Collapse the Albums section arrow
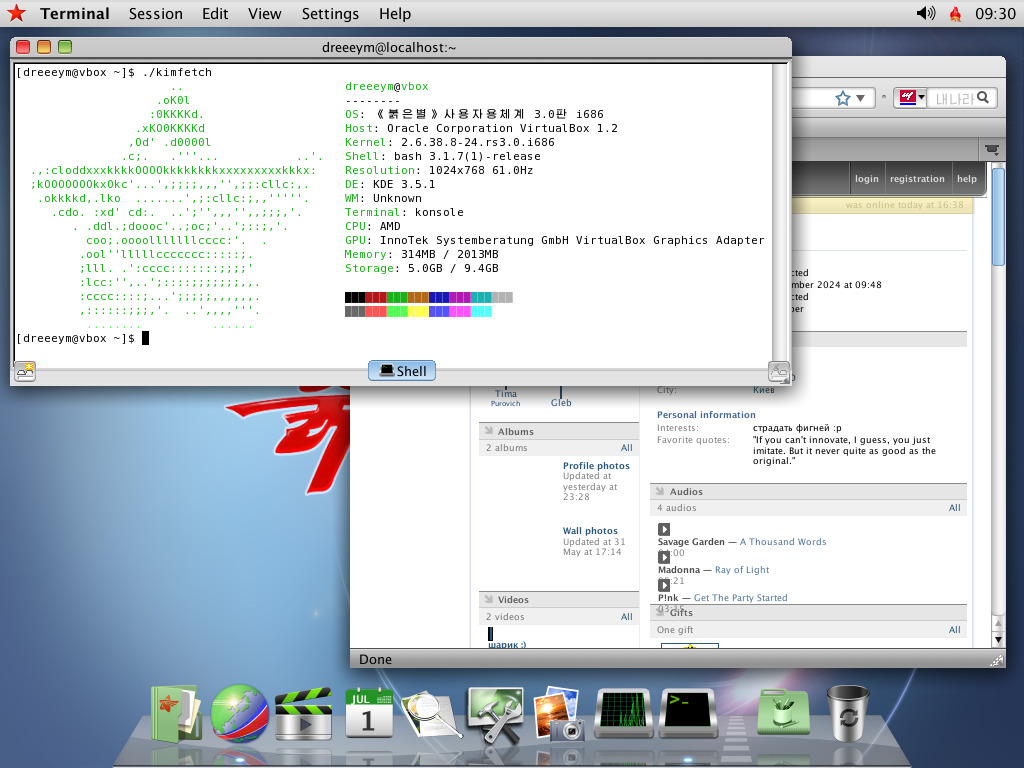The width and height of the screenshot is (1024, 768). [x=488, y=431]
